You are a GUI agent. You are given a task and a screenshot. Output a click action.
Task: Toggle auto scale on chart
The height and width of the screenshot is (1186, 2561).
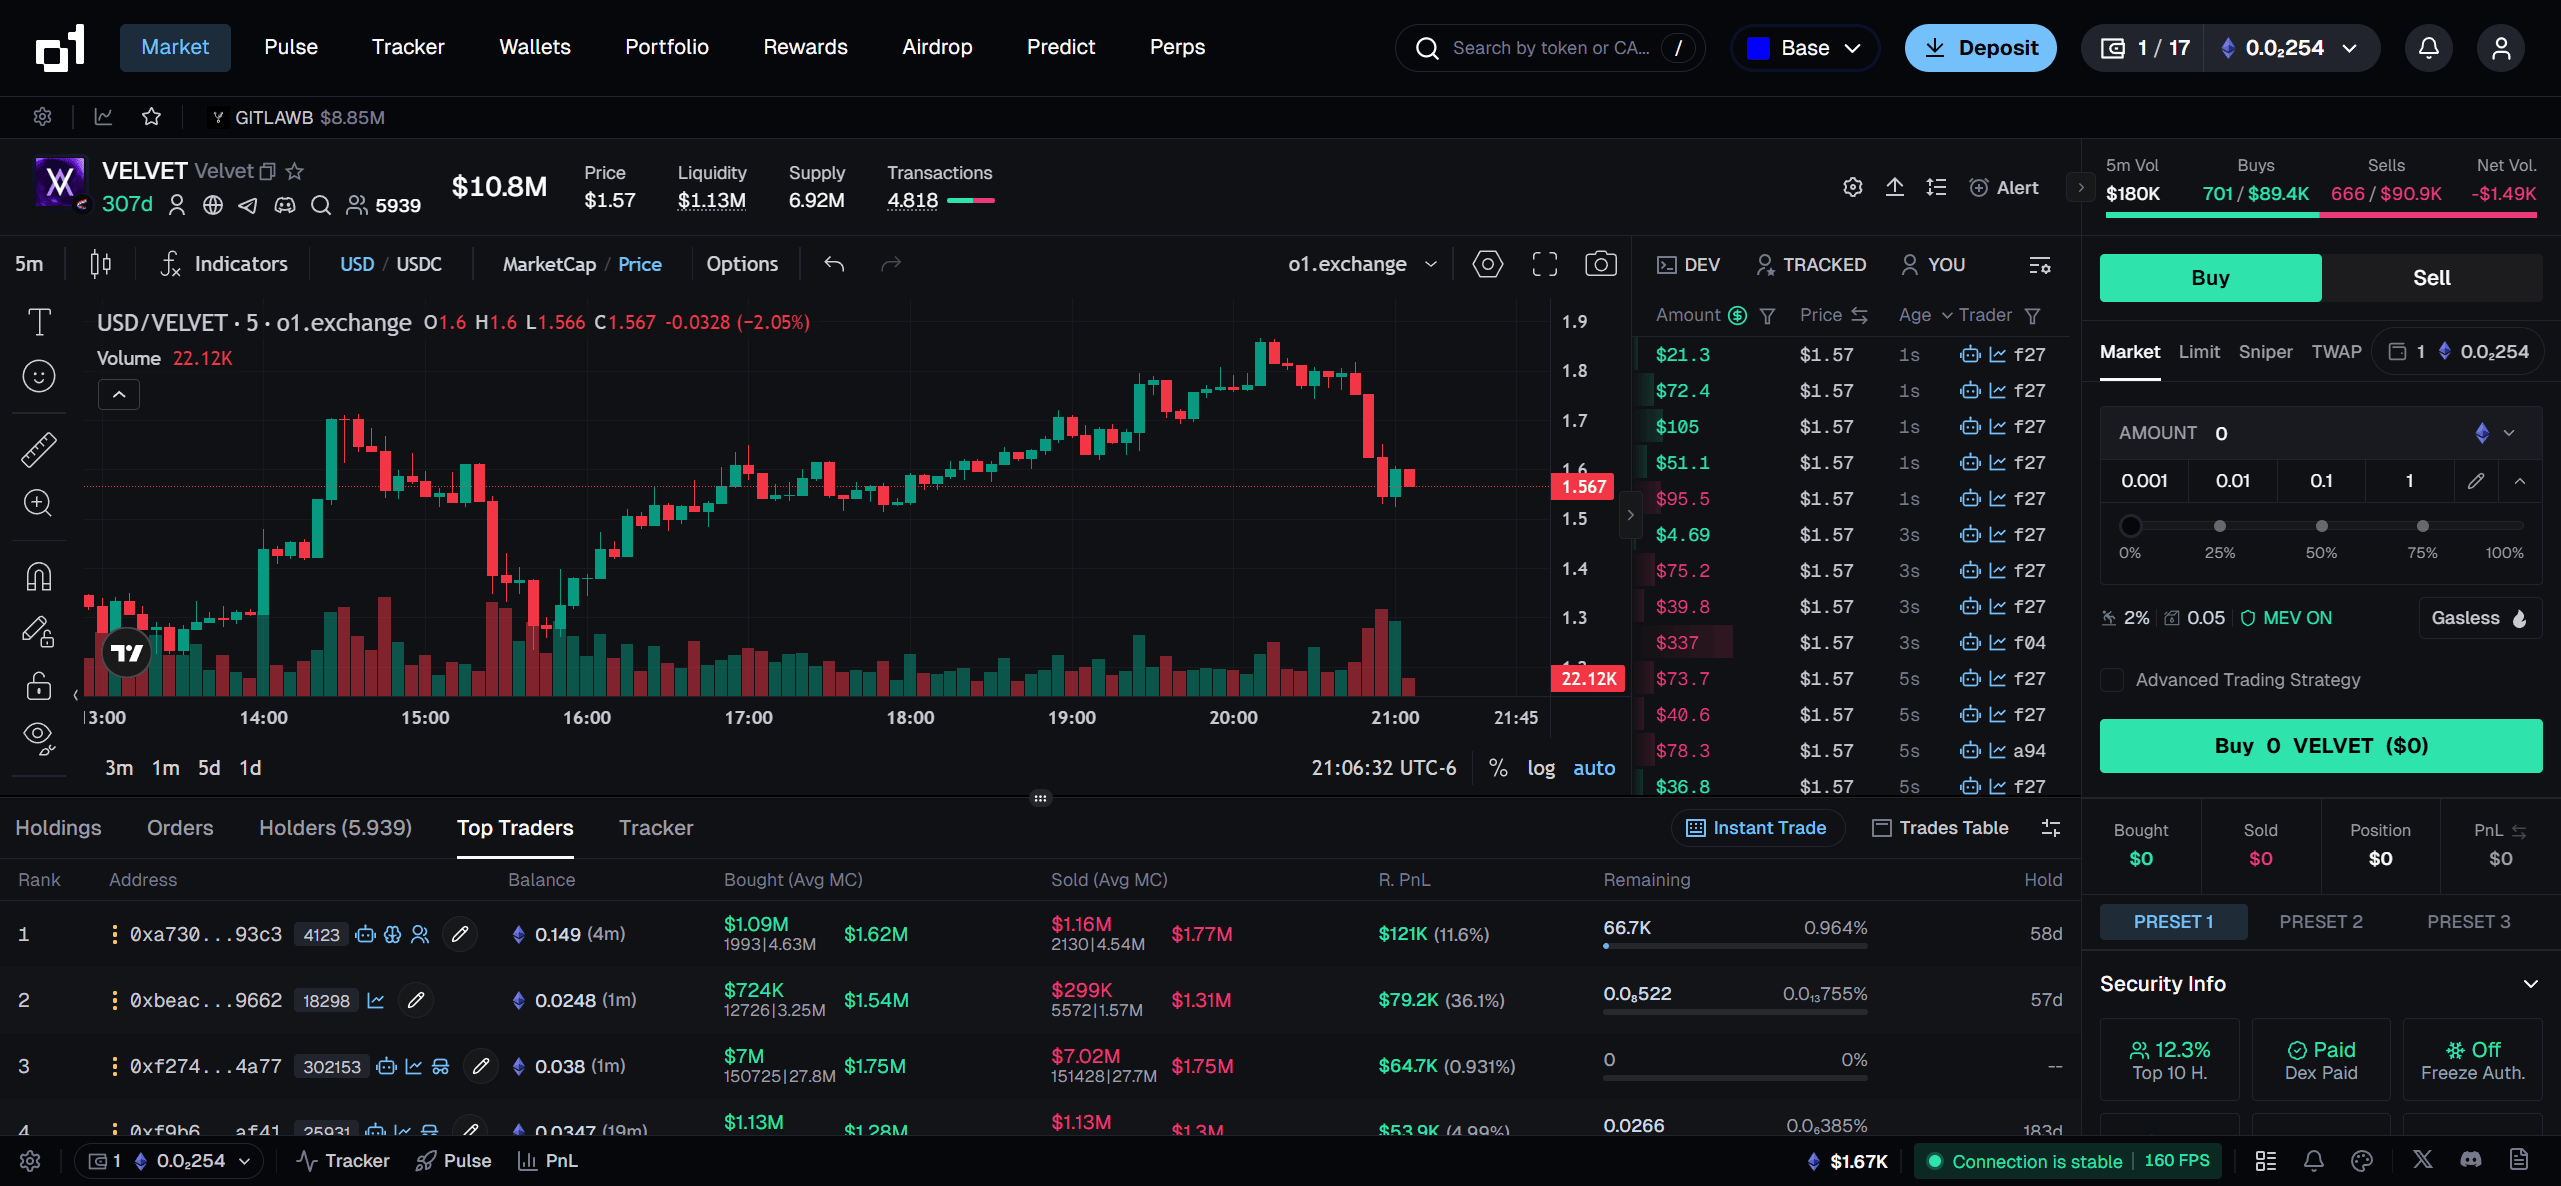click(1594, 768)
